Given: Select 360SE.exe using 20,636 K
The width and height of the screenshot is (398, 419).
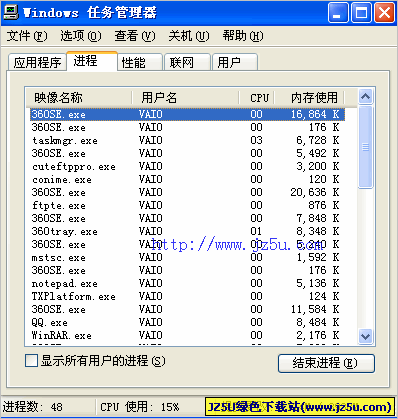Looking at the screenshot, I should tap(187, 192).
